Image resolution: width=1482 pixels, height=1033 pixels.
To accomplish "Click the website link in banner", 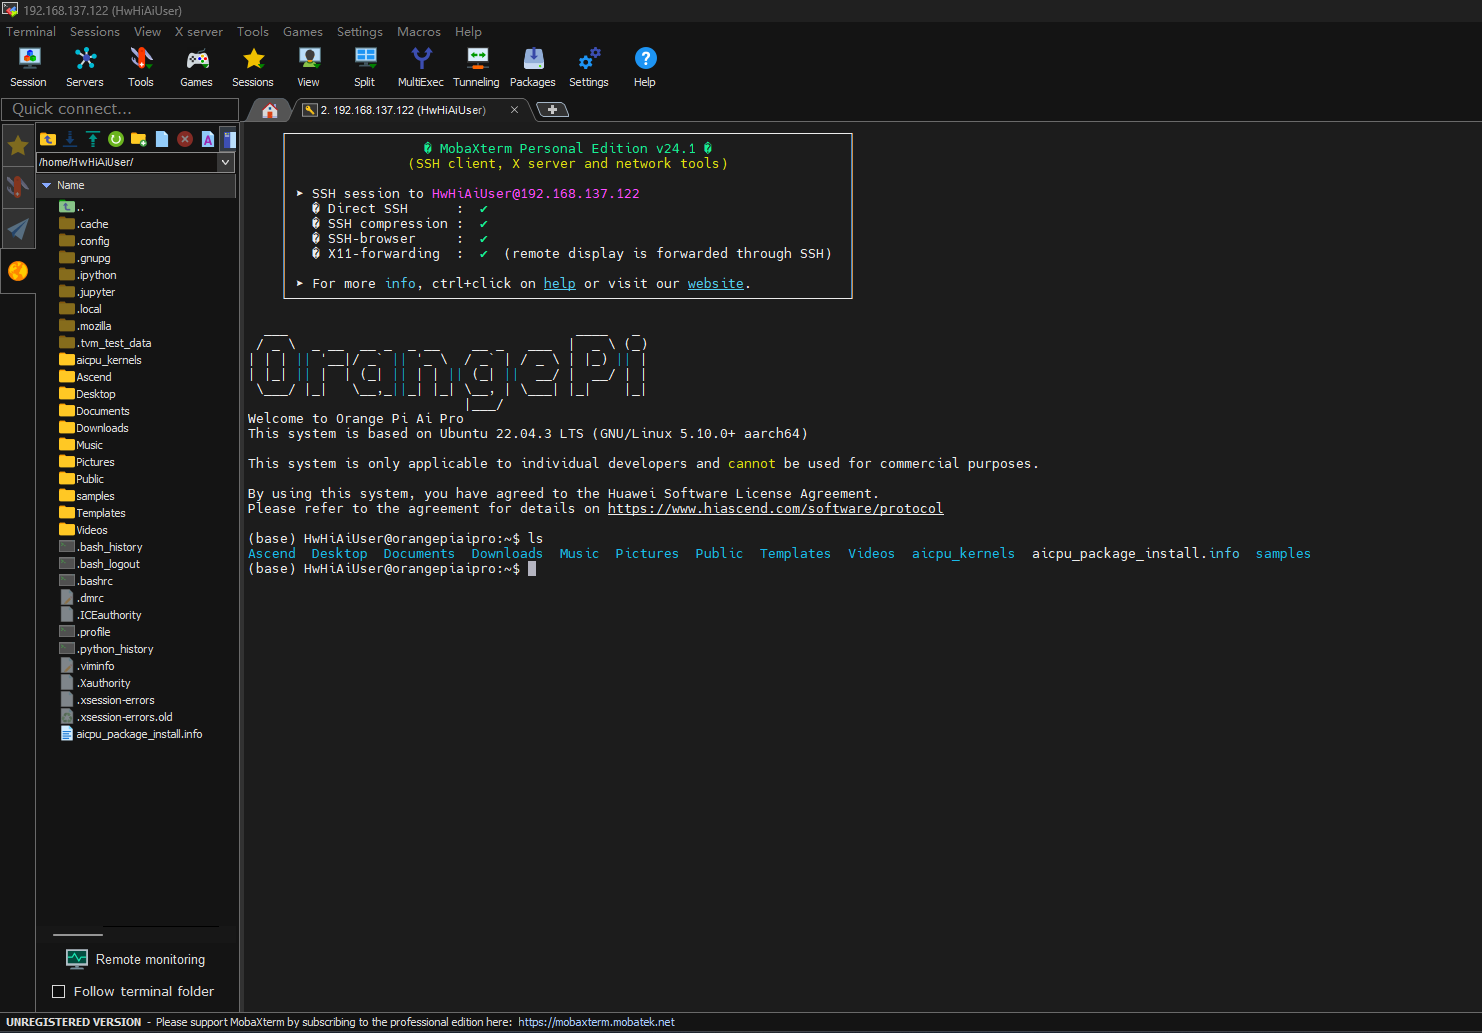I will coord(715,284).
